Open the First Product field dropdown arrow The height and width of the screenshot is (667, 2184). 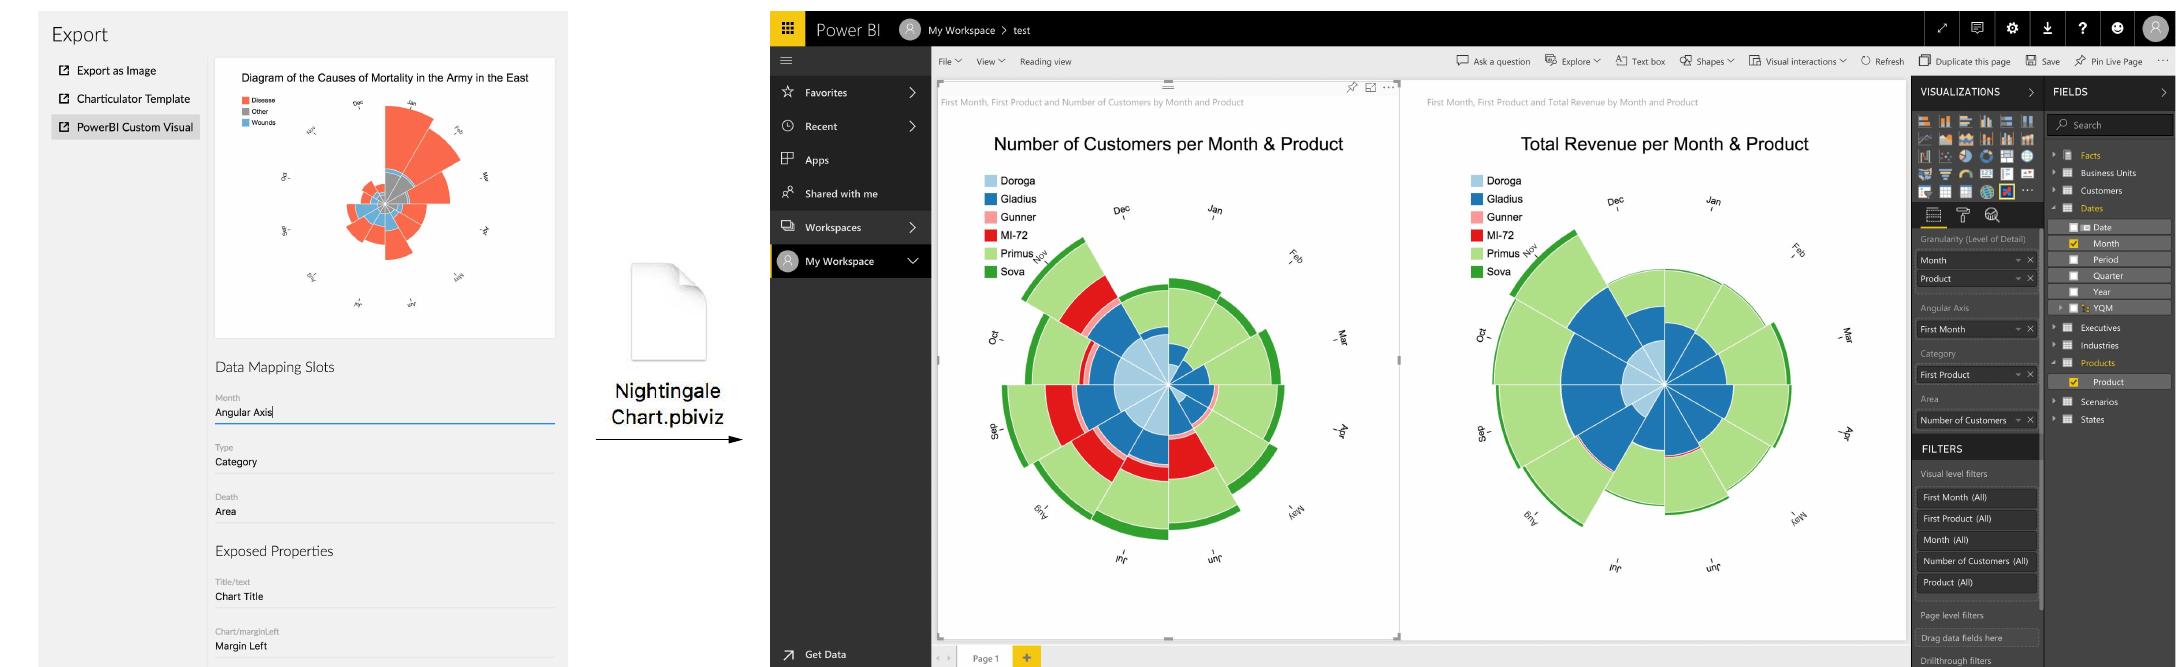2018,375
